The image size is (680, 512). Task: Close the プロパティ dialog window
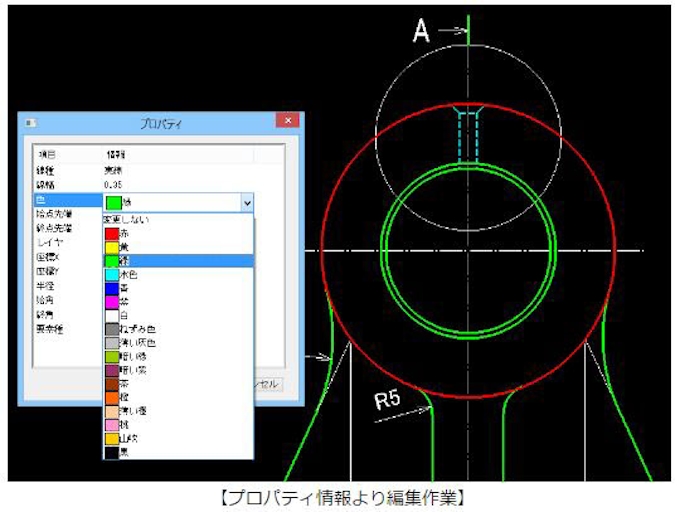tap(287, 122)
